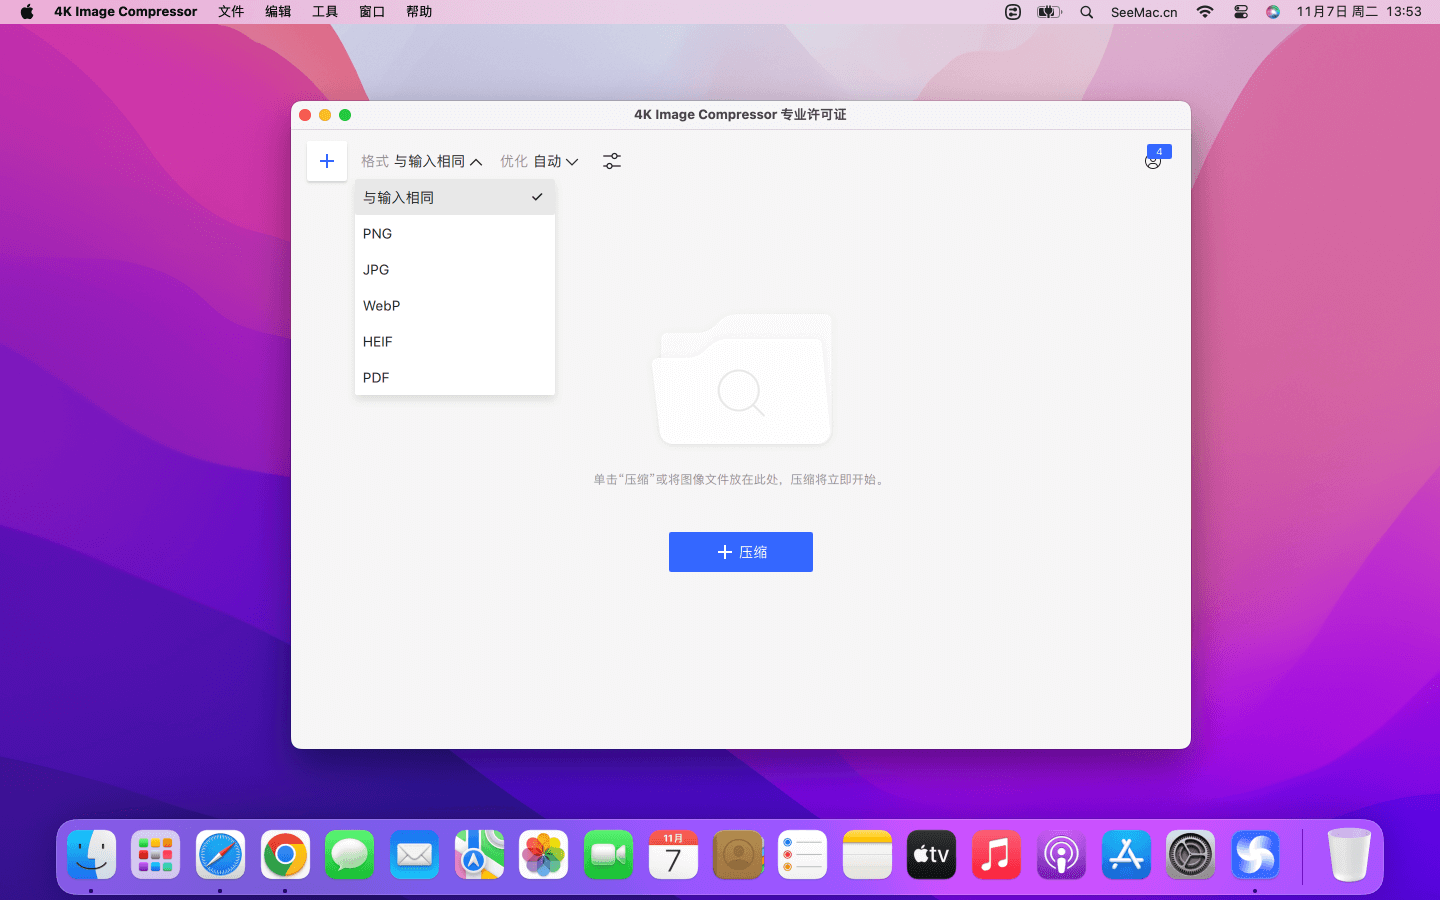The image size is (1440, 900).
Task: Open the Photos app in dock
Action: [x=543, y=855]
